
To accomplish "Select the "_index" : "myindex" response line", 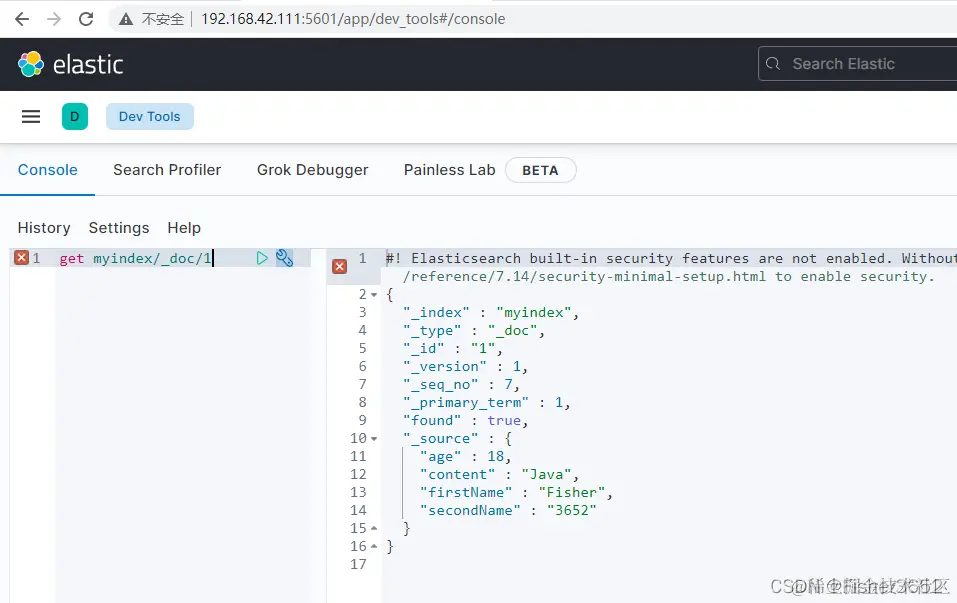I will [x=491, y=312].
